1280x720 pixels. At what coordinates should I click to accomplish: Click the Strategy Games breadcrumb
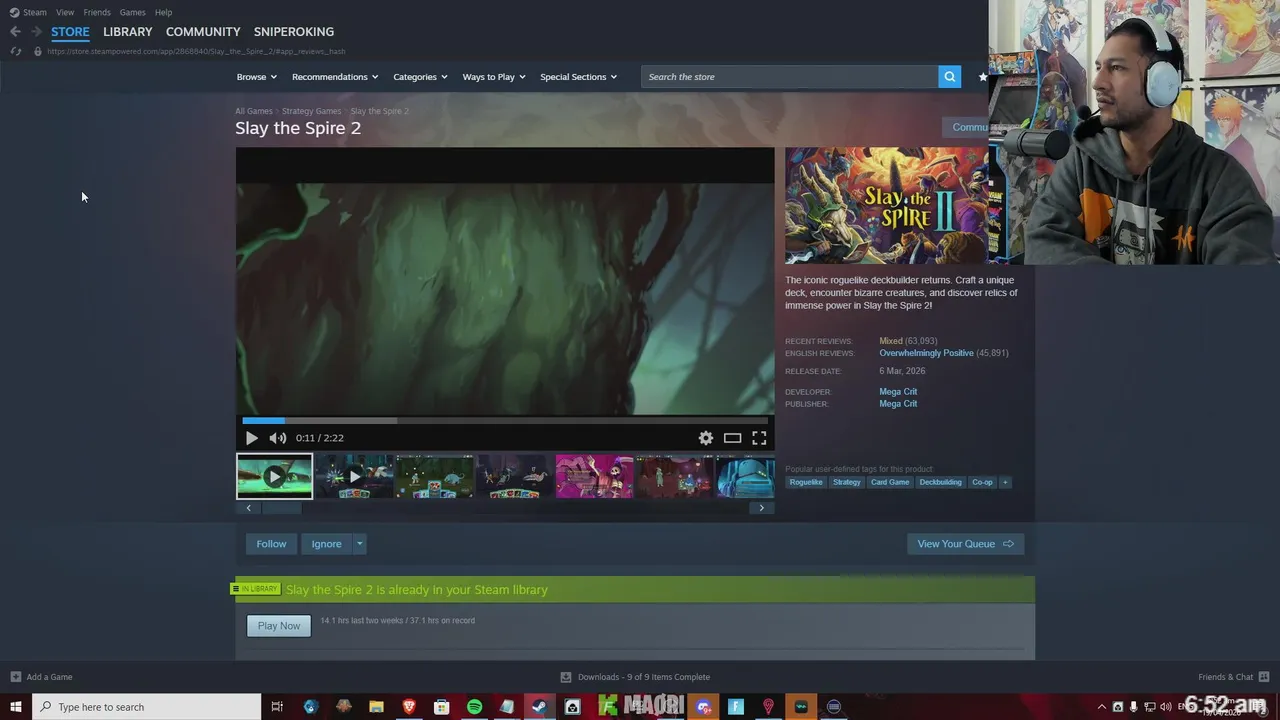tap(311, 111)
